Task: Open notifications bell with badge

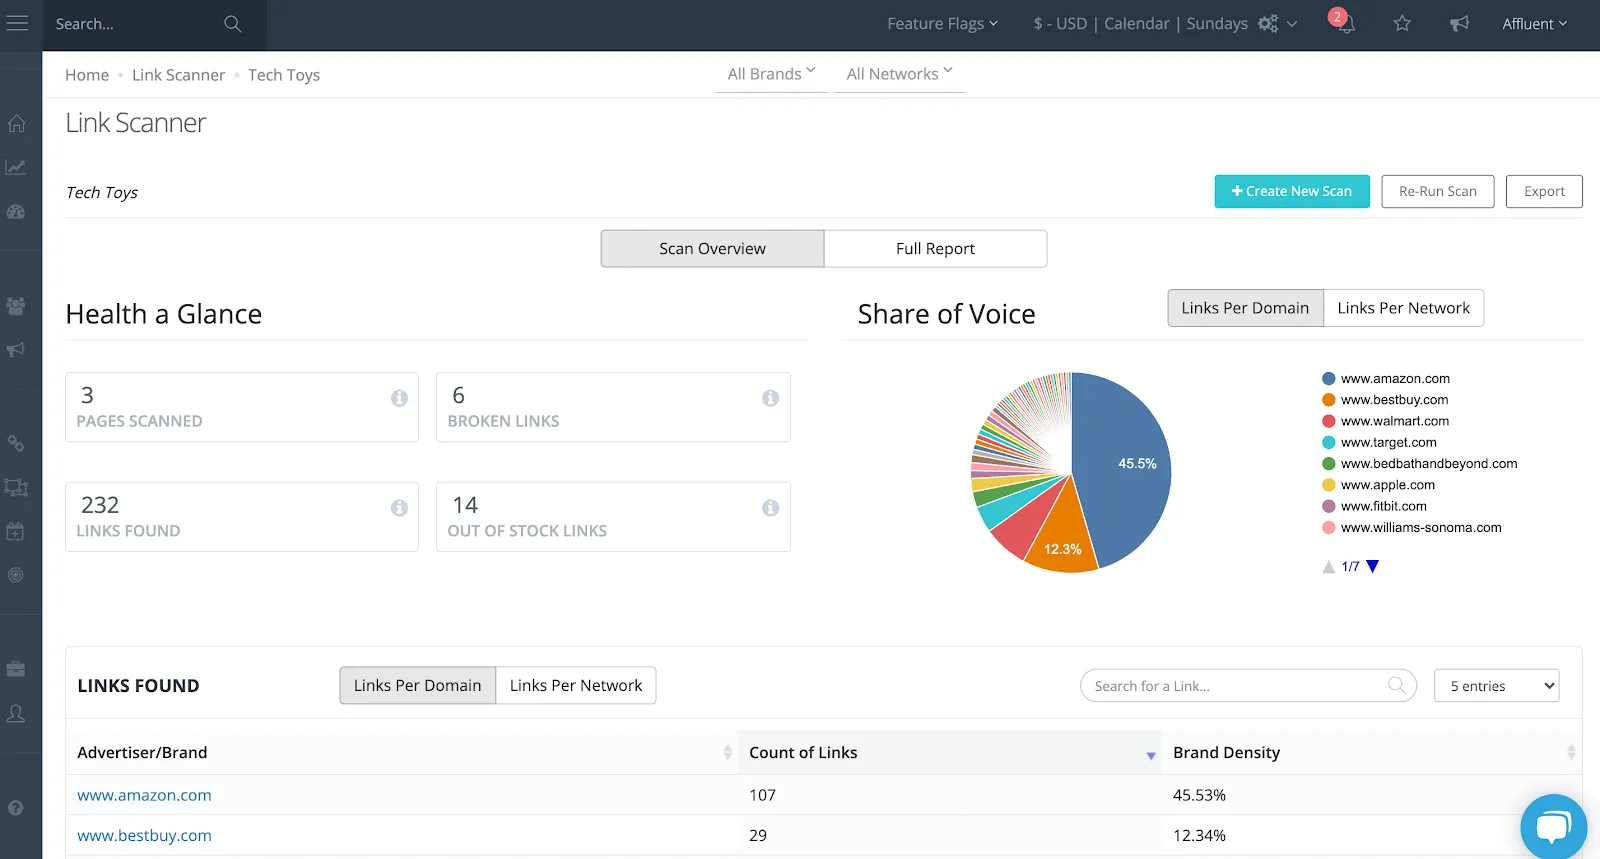Action: (1344, 23)
